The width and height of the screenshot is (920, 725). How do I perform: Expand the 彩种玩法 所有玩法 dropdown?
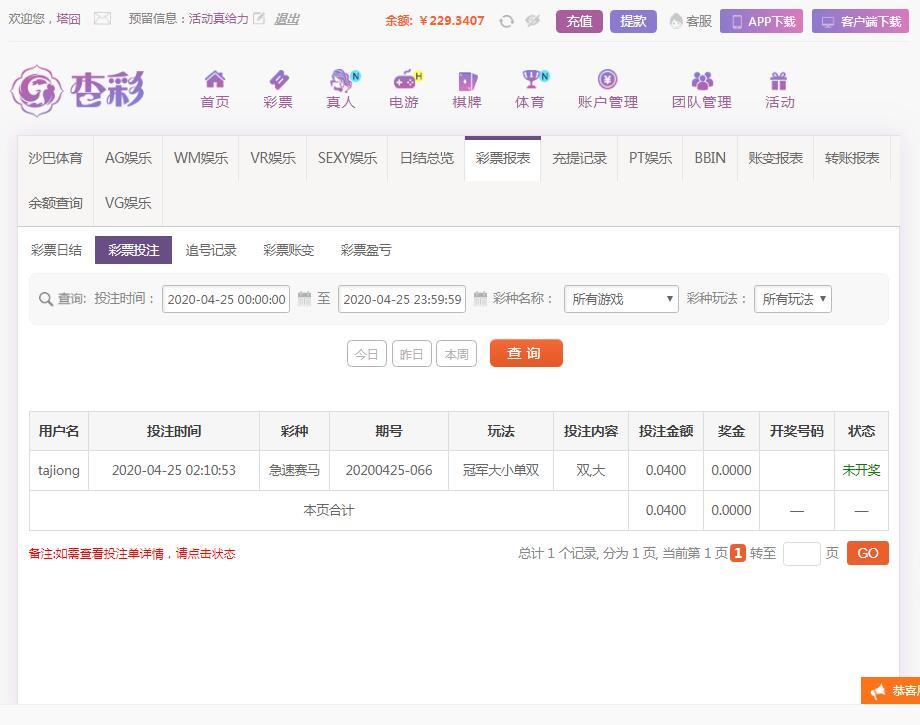click(792, 299)
